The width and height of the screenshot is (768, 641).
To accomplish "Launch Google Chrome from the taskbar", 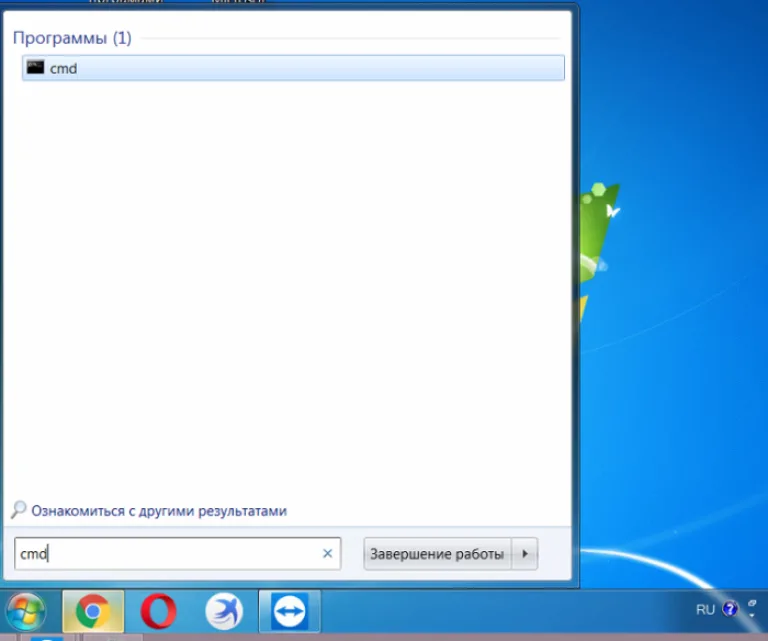I will pyautogui.click(x=93, y=611).
